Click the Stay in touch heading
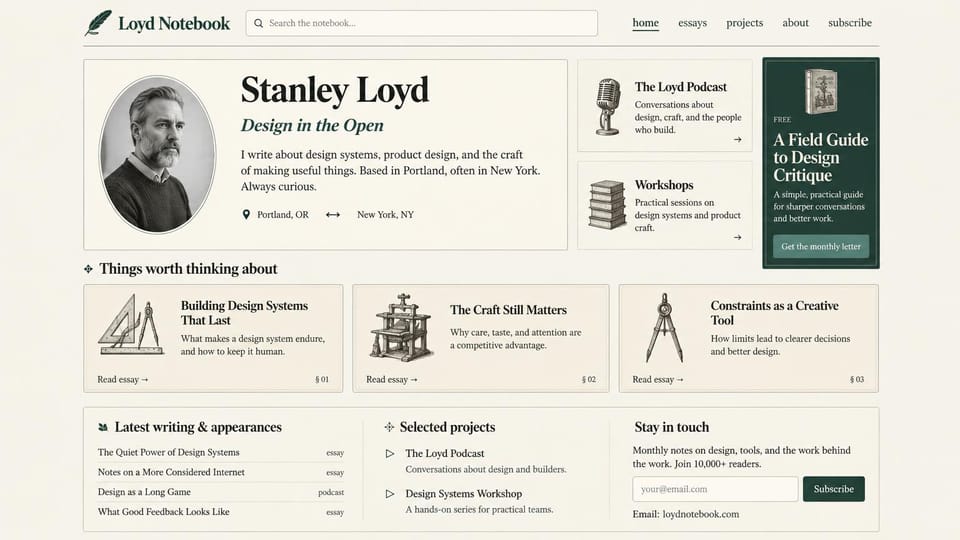This screenshot has width=960, height=540. (672, 427)
